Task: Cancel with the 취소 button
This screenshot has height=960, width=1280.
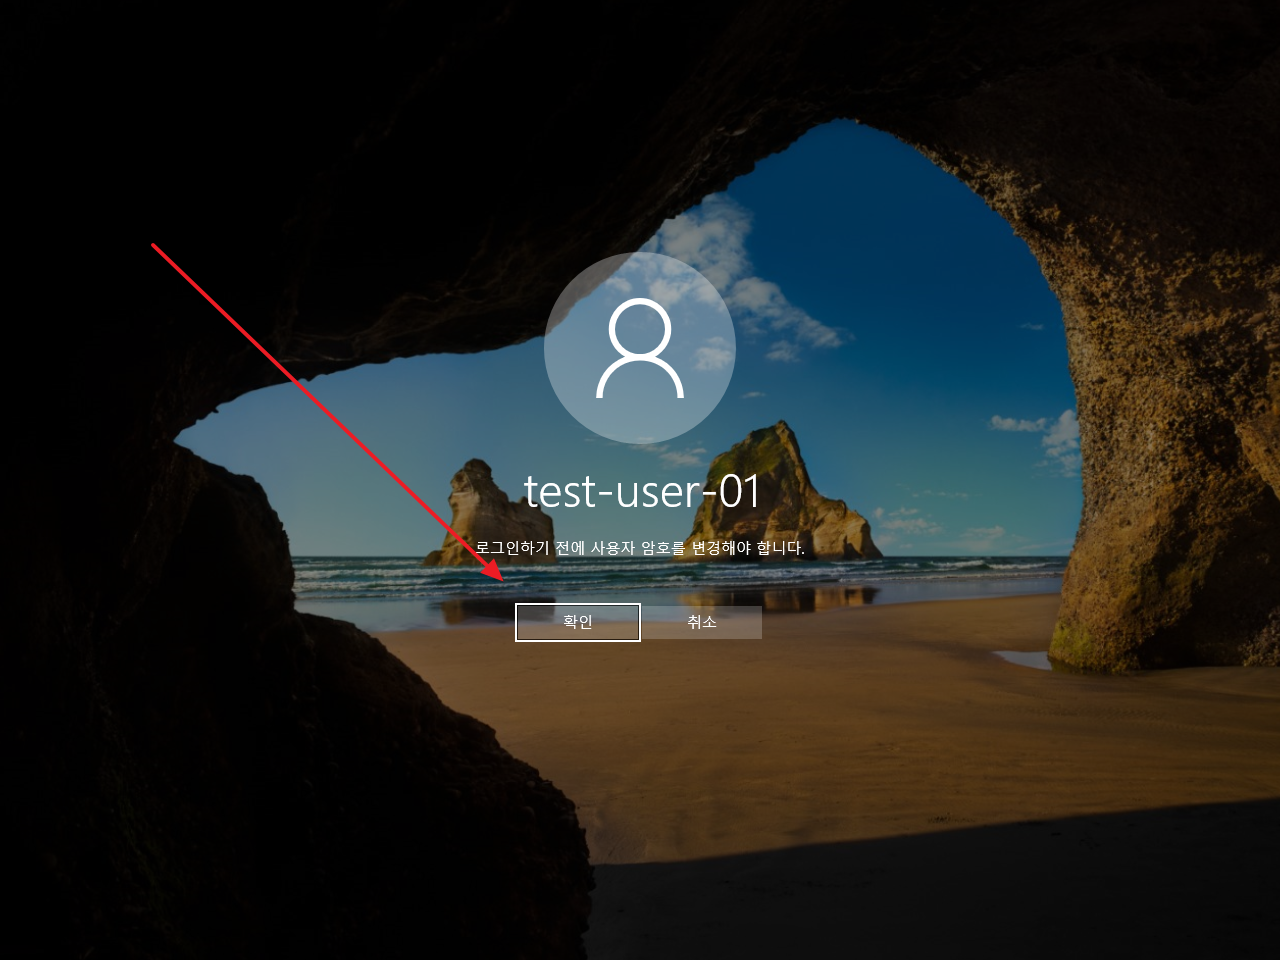Action: click(x=702, y=622)
